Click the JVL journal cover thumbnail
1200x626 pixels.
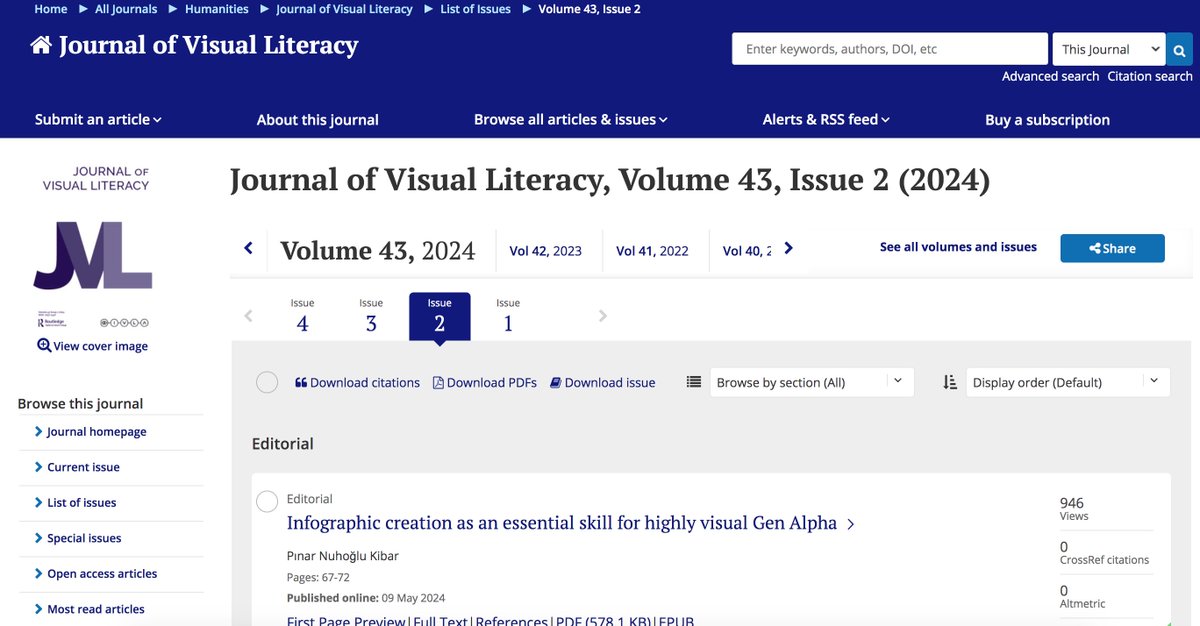93,246
